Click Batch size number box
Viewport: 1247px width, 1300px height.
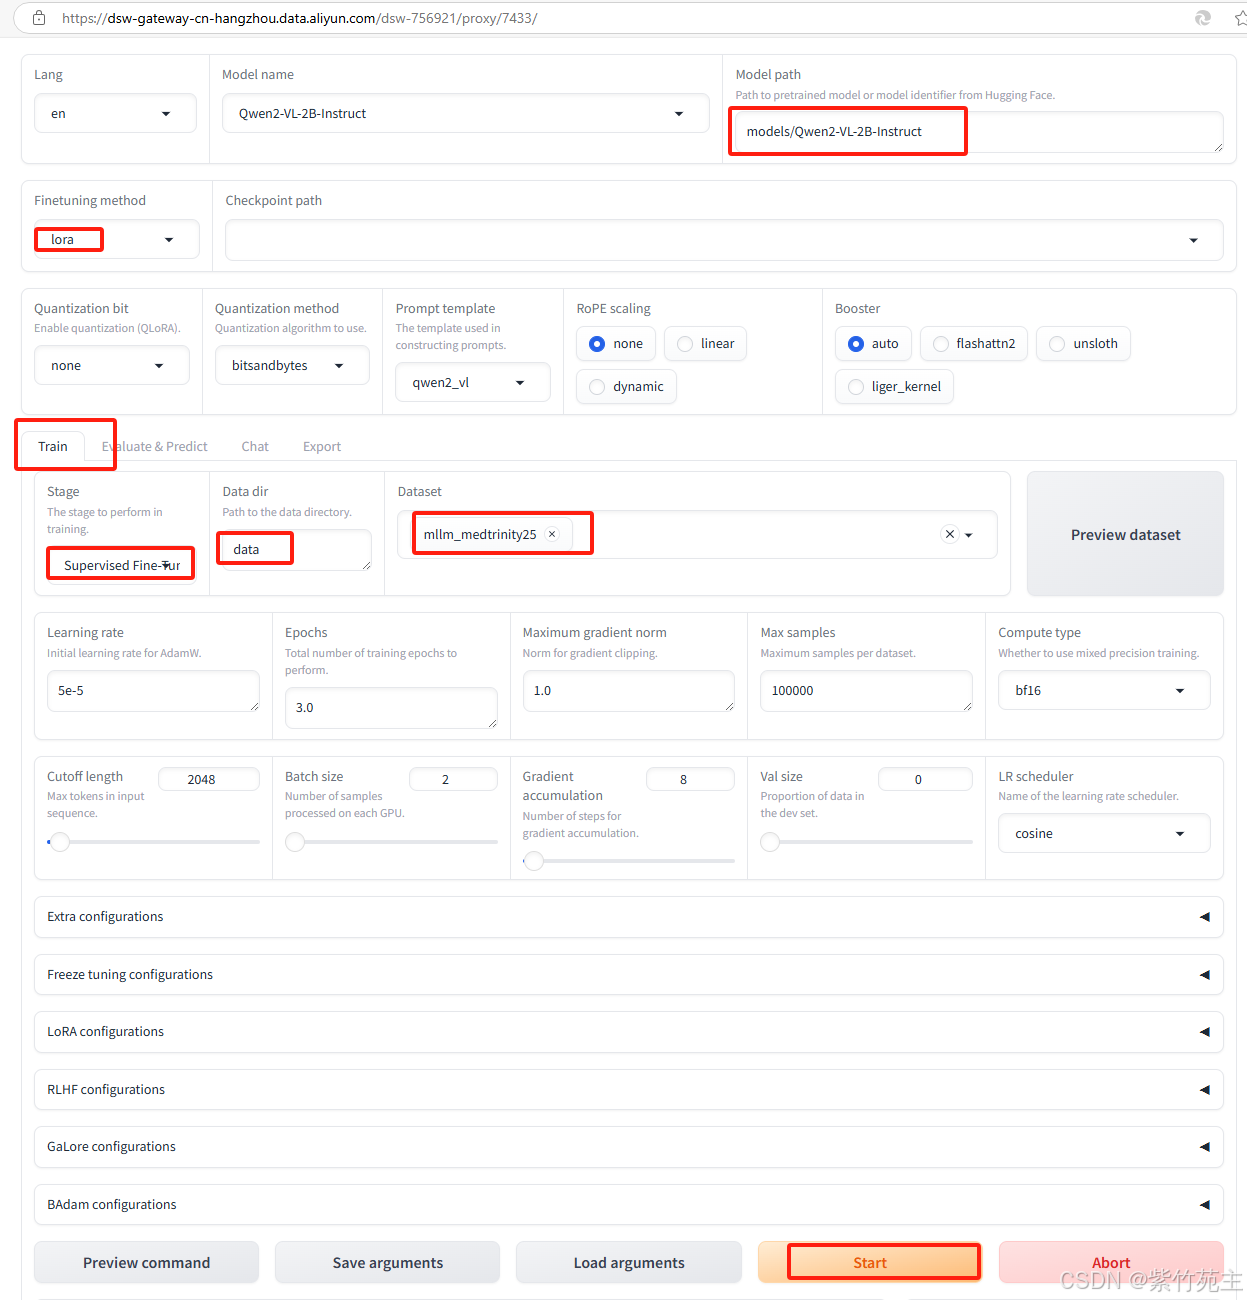point(453,779)
